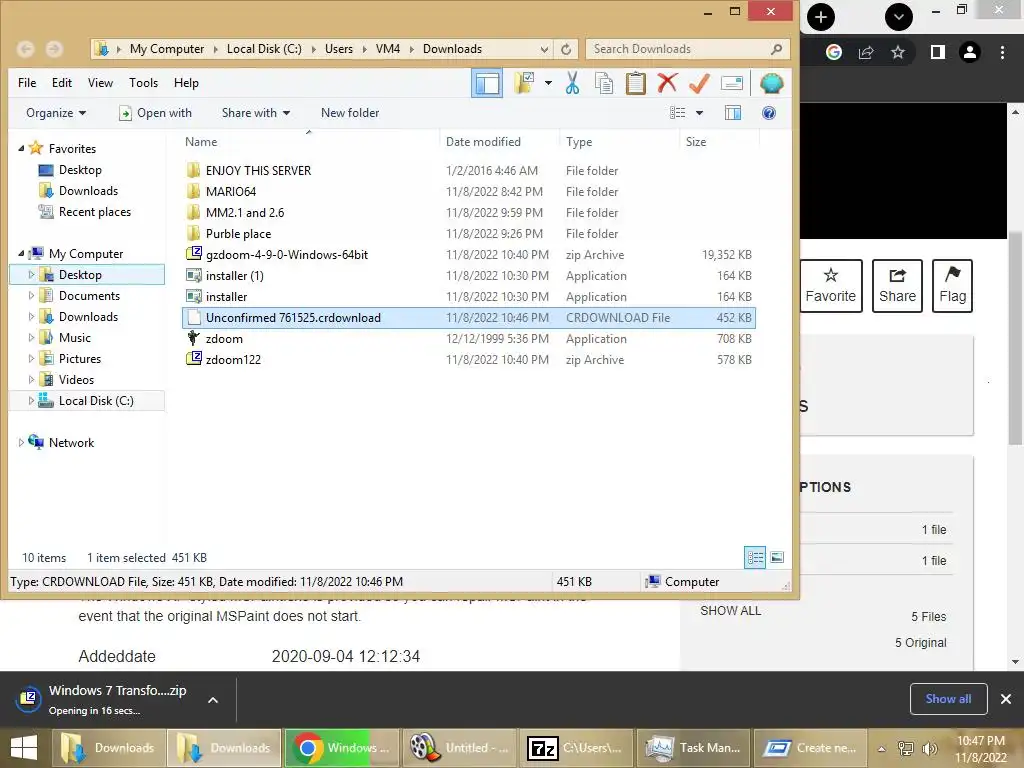Image resolution: width=1024 pixels, height=768 pixels.
Task: Sort by Size column header
Action: (x=720, y=142)
